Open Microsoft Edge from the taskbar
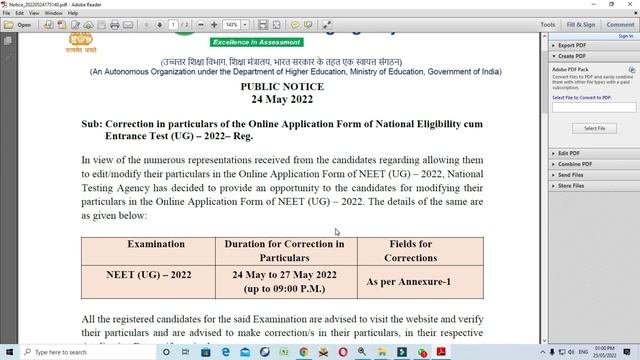This screenshot has height=360, width=640. coord(225,352)
